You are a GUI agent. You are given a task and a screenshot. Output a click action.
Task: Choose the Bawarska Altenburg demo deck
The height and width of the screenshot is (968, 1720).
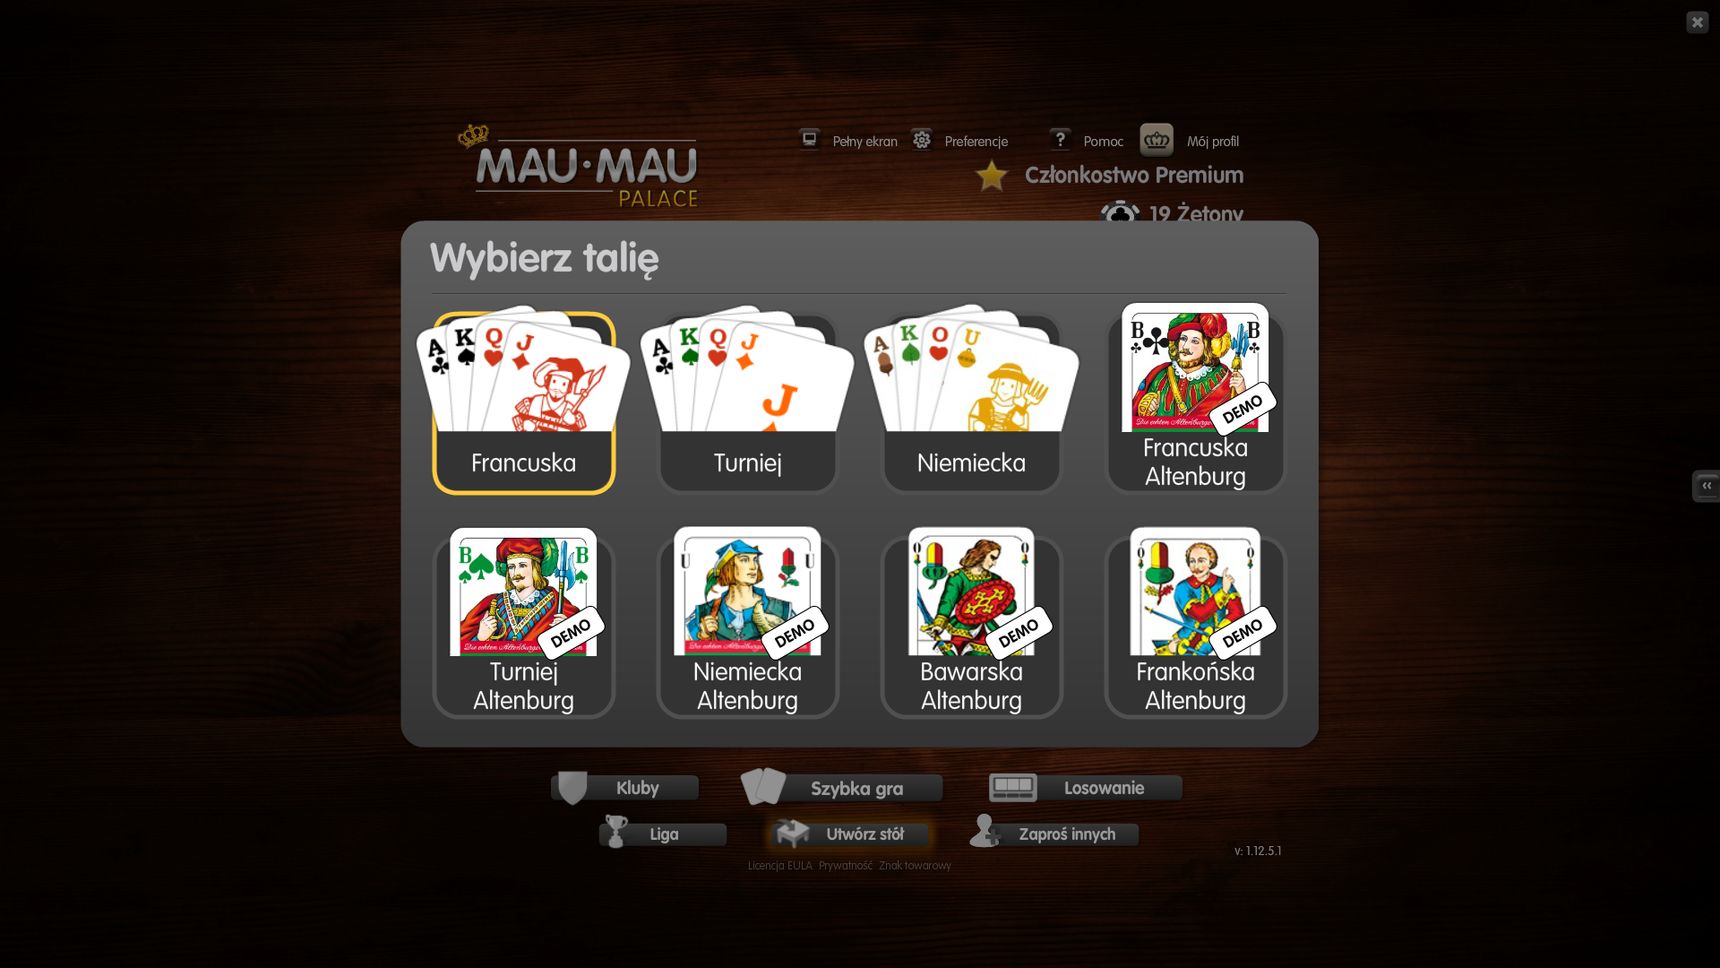click(972, 624)
